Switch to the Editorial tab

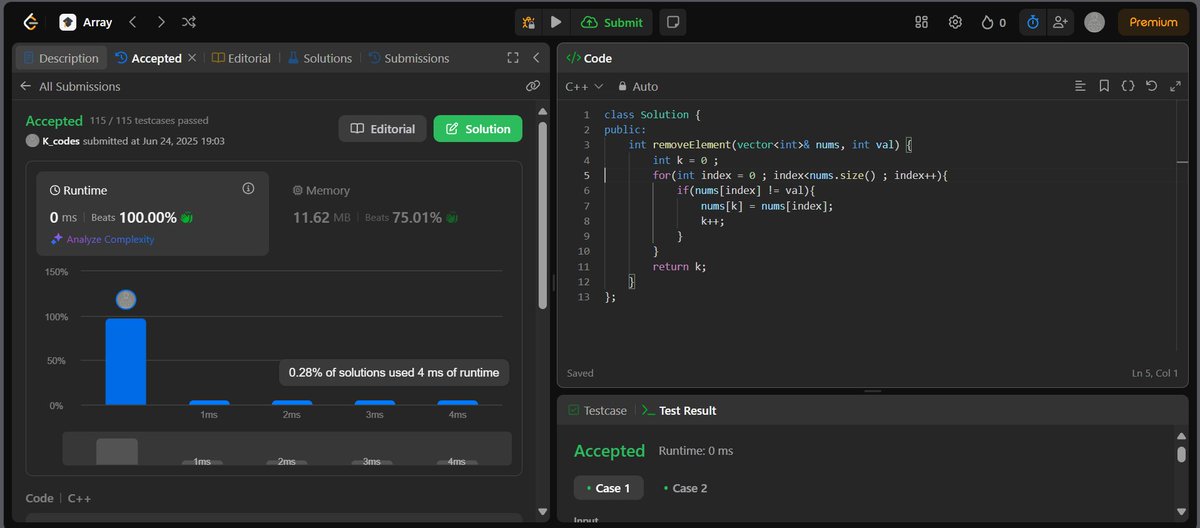(x=241, y=58)
